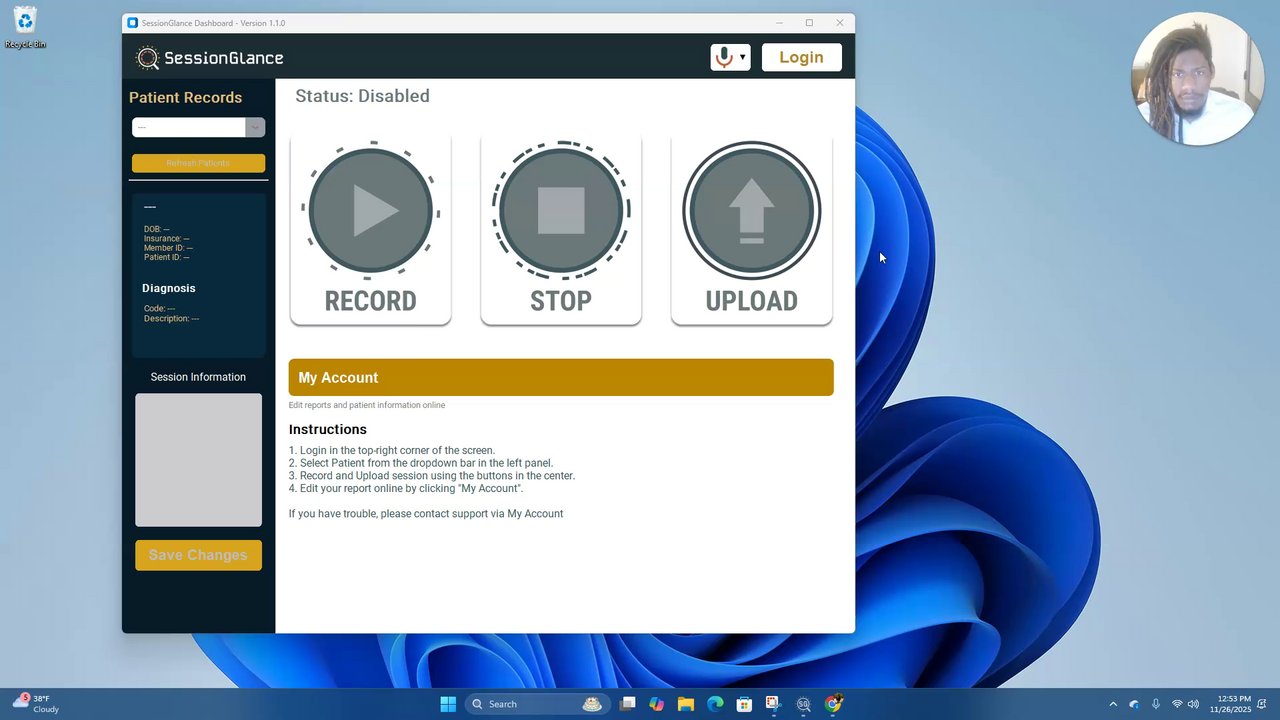Screen dimensions: 1280x720
Task: Open the clock and date flyout
Action: point(1231,704)
